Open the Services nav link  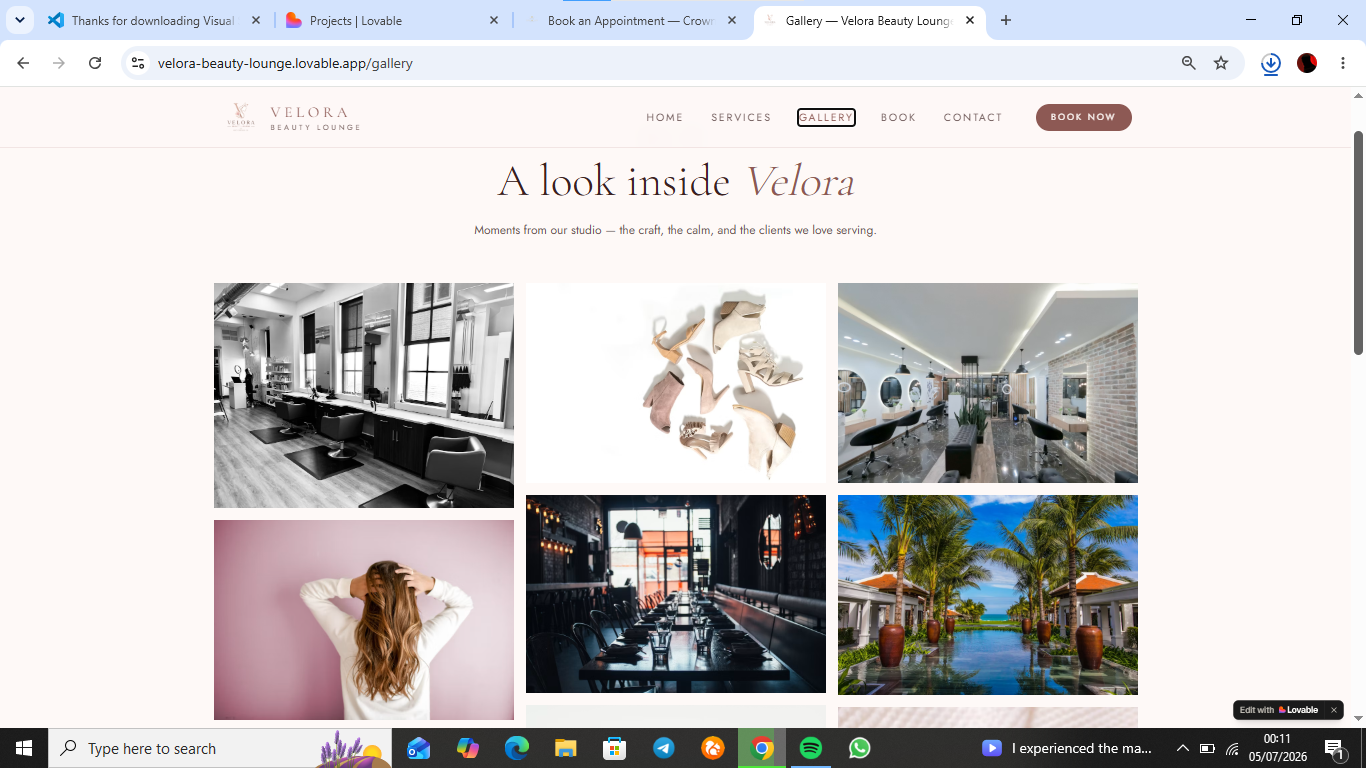741,117
